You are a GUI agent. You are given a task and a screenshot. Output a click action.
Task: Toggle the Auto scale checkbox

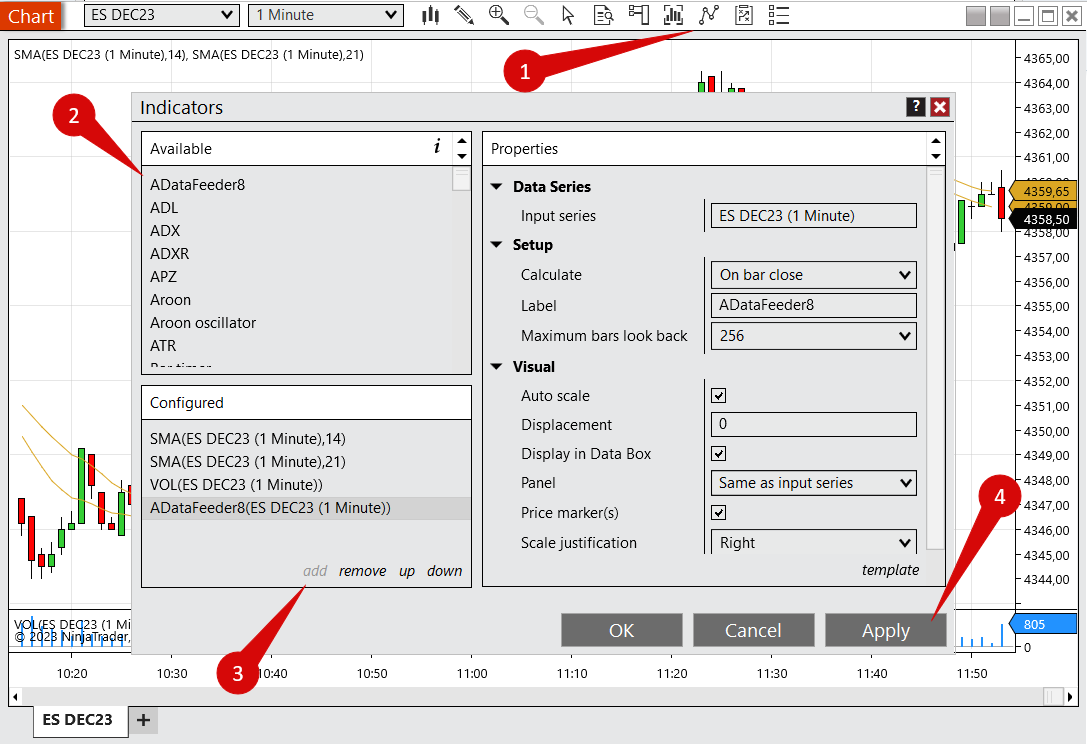718,396
